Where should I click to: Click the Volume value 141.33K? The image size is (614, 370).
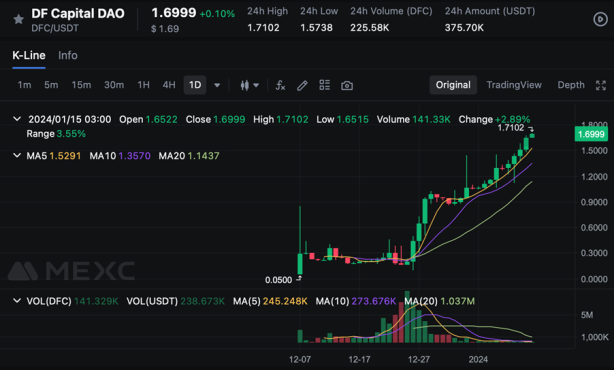[431, 119]
